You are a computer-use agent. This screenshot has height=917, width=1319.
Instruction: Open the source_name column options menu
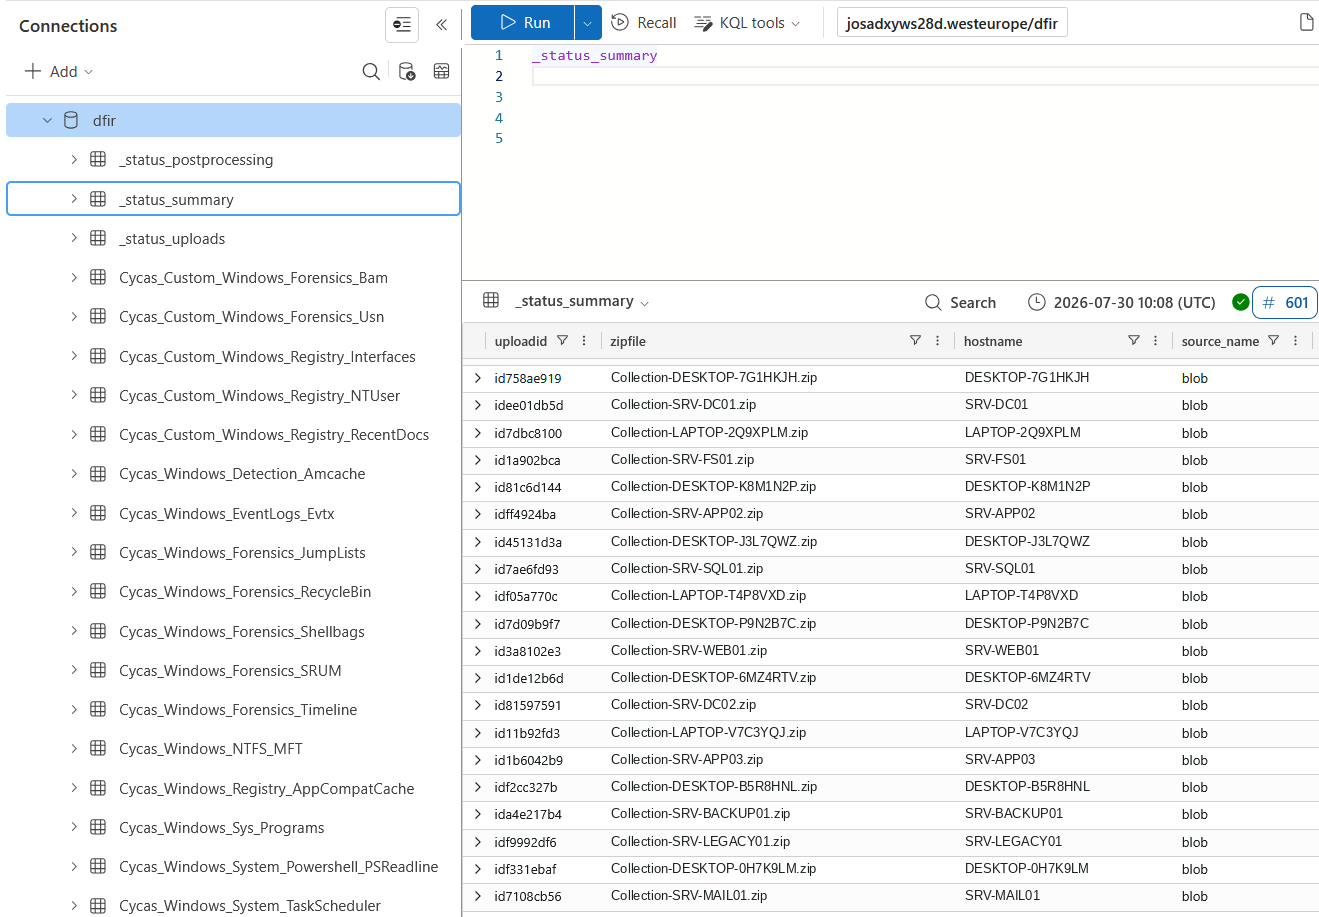tap(1295, 340)
